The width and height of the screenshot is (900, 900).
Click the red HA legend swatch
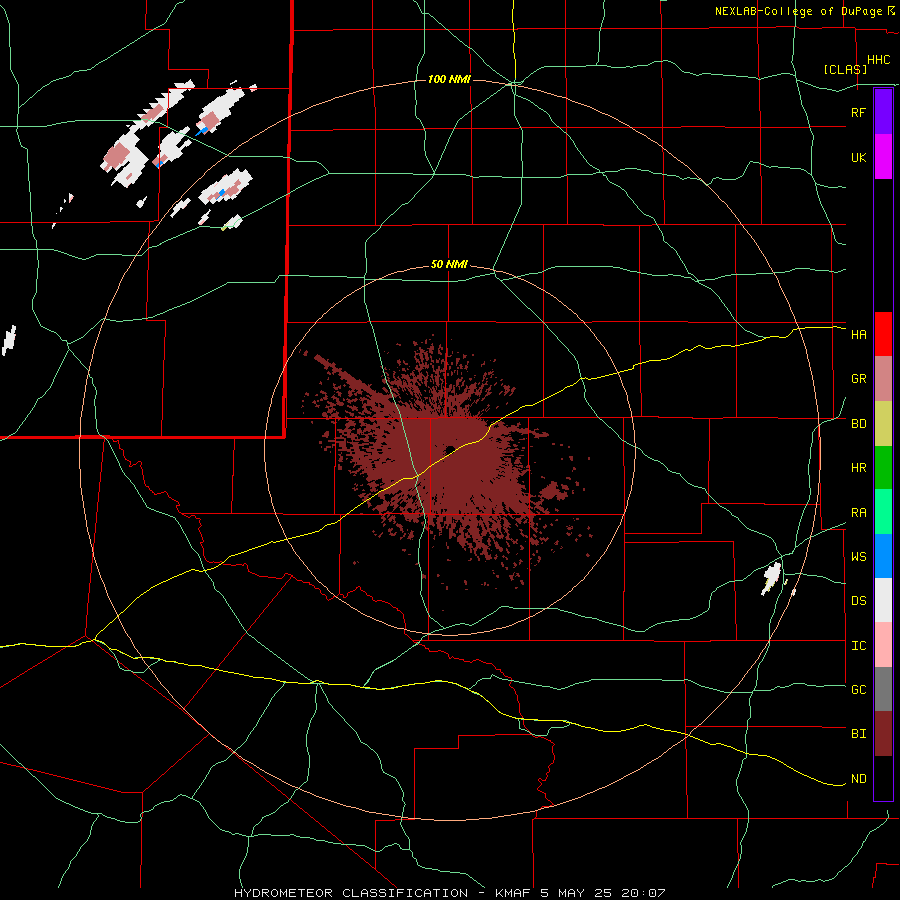point(883,334)
